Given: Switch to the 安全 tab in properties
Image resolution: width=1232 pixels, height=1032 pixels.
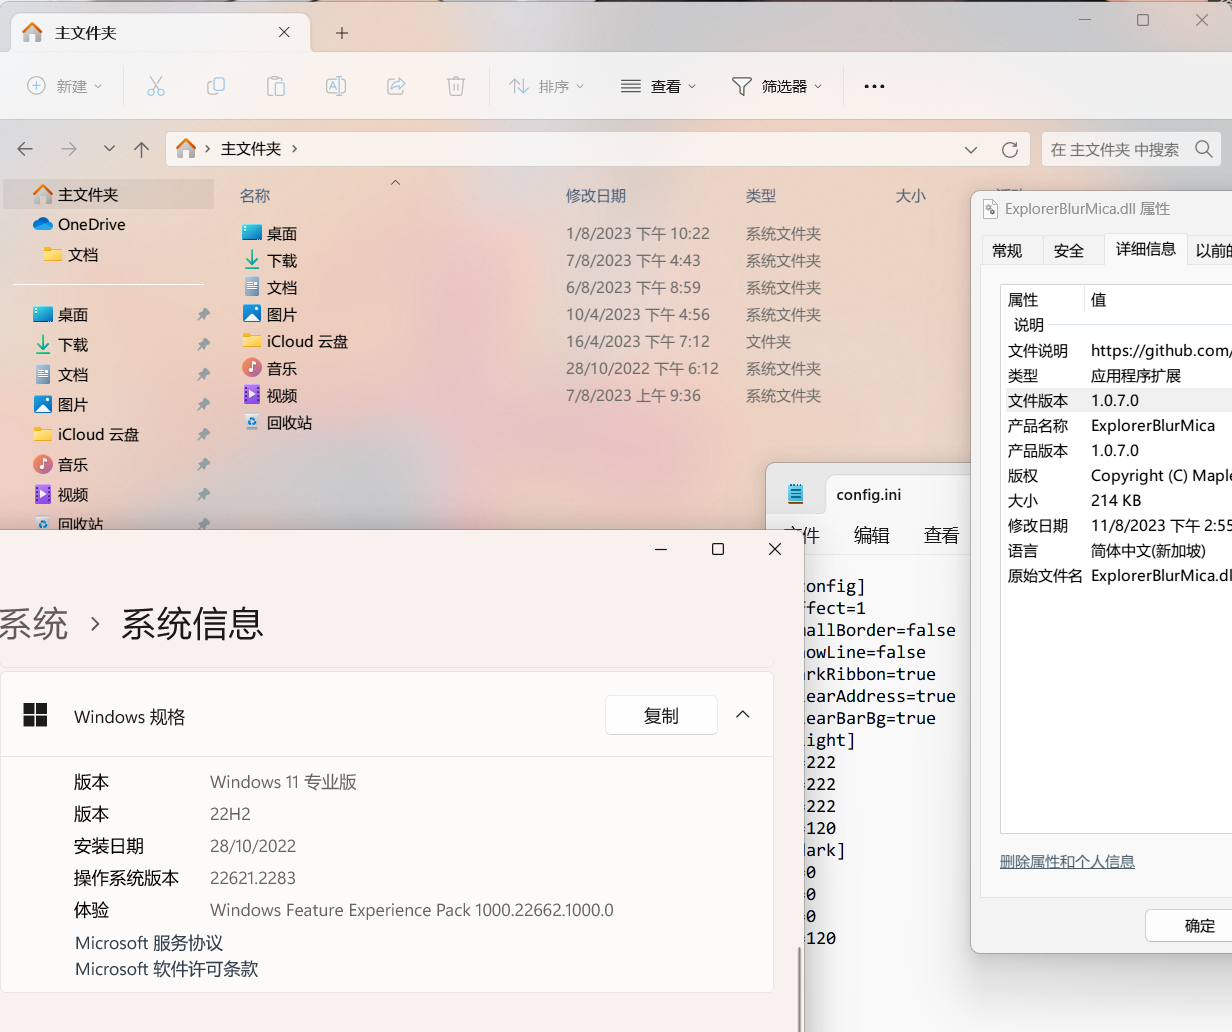Looking at the screenshot, I should [x=1070, y=250].
